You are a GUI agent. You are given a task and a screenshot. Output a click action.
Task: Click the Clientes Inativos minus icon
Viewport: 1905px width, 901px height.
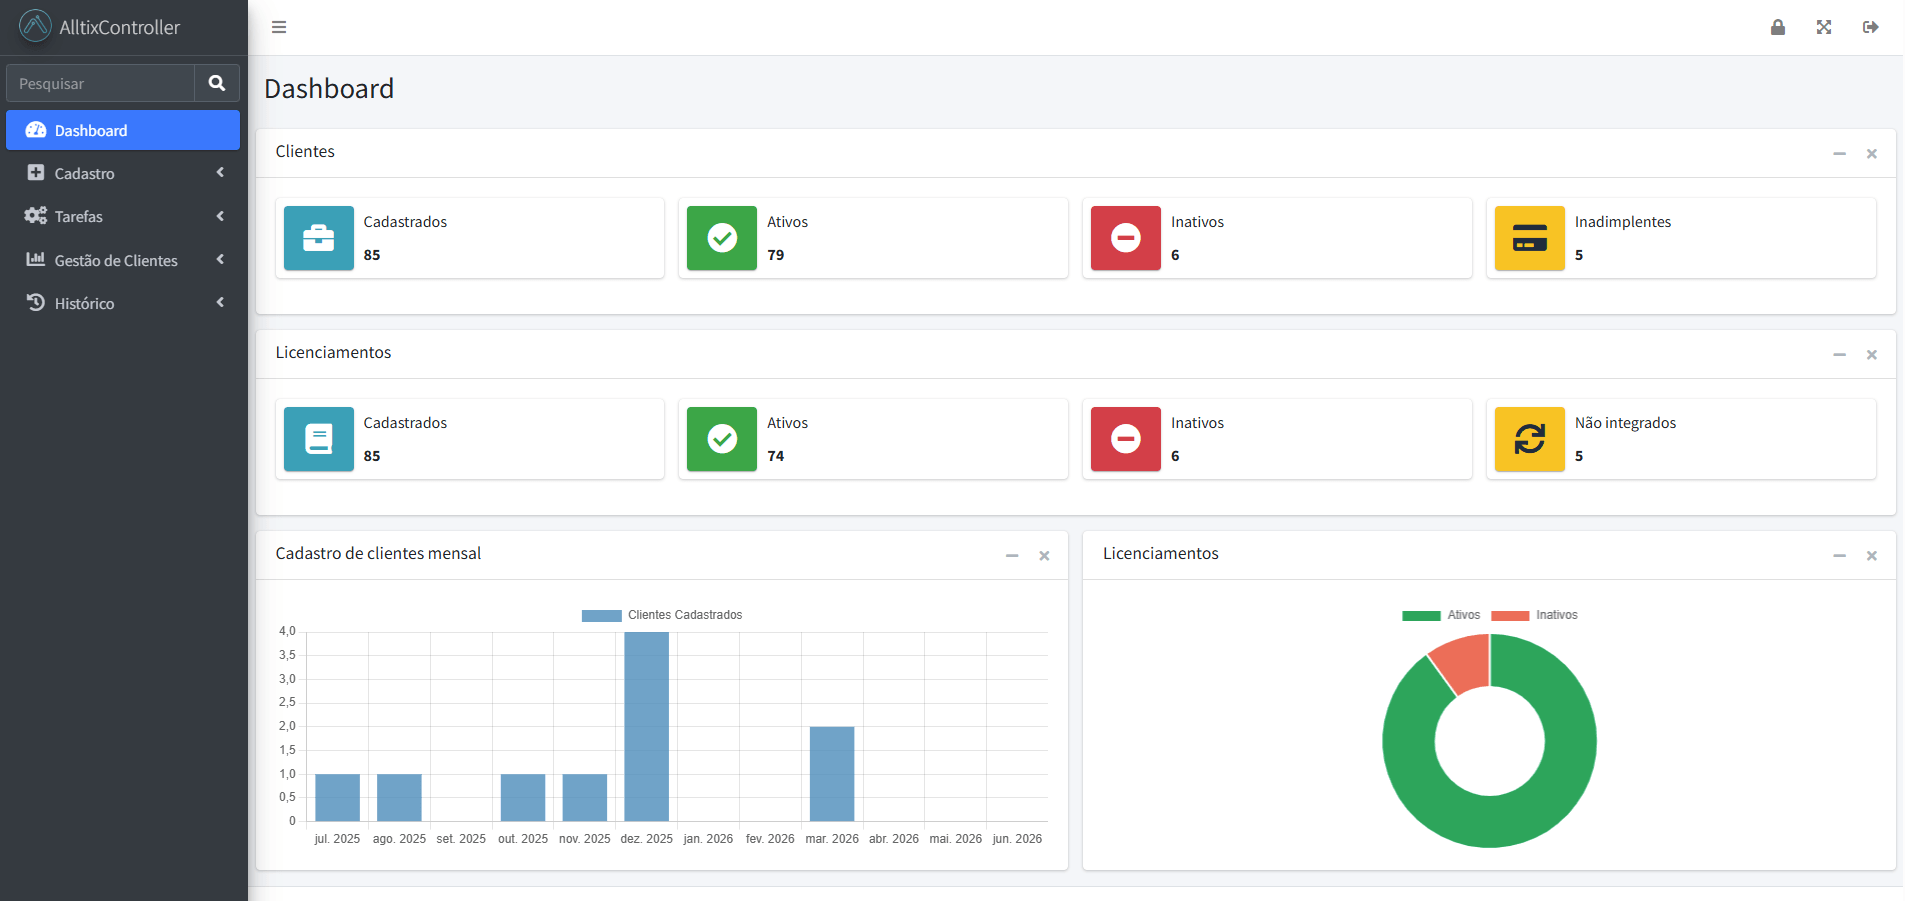pyautogui.click(x=1126, y=238)
